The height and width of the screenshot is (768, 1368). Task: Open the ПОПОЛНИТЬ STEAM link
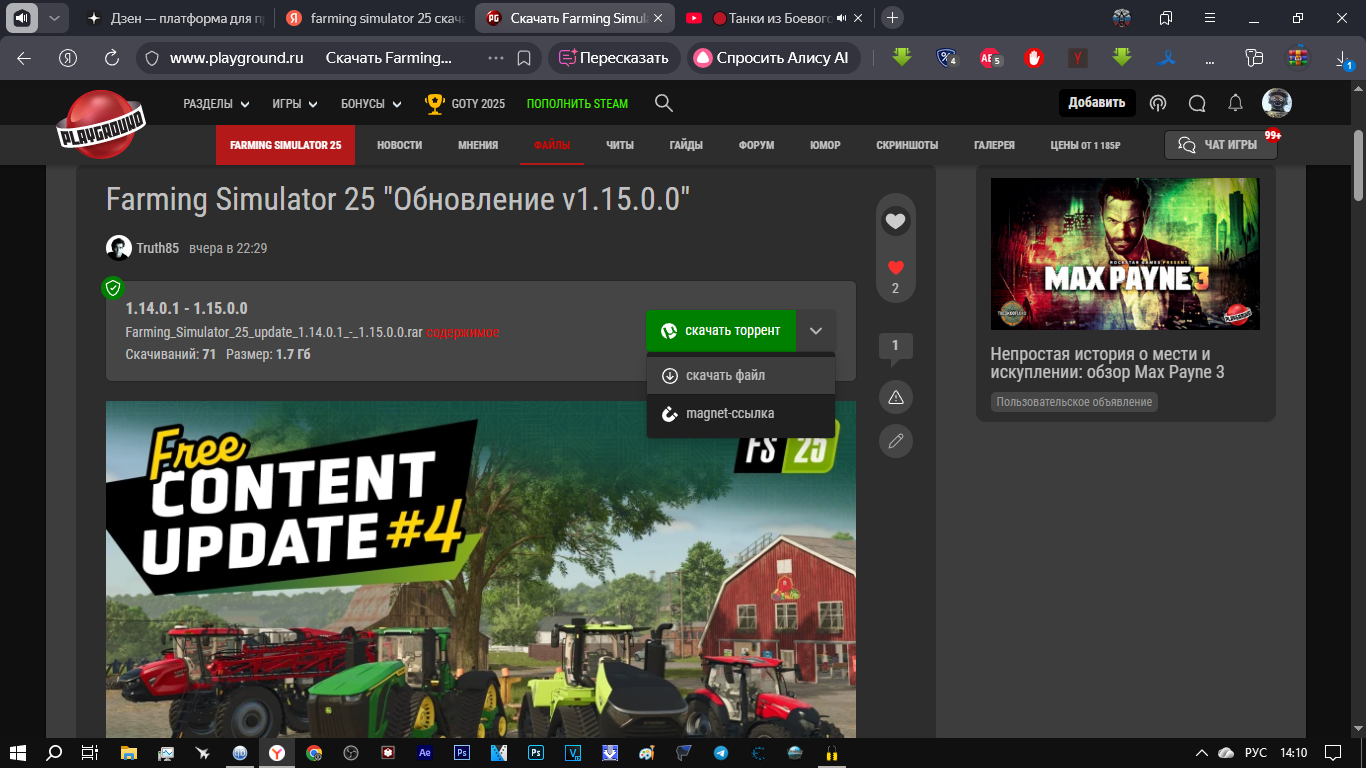point(578,103)
